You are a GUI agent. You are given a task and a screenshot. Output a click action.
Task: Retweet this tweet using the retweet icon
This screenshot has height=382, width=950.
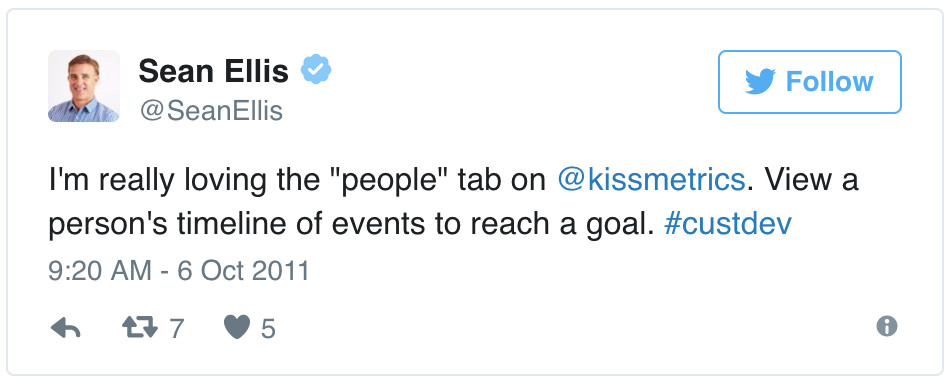click(140, 328)
